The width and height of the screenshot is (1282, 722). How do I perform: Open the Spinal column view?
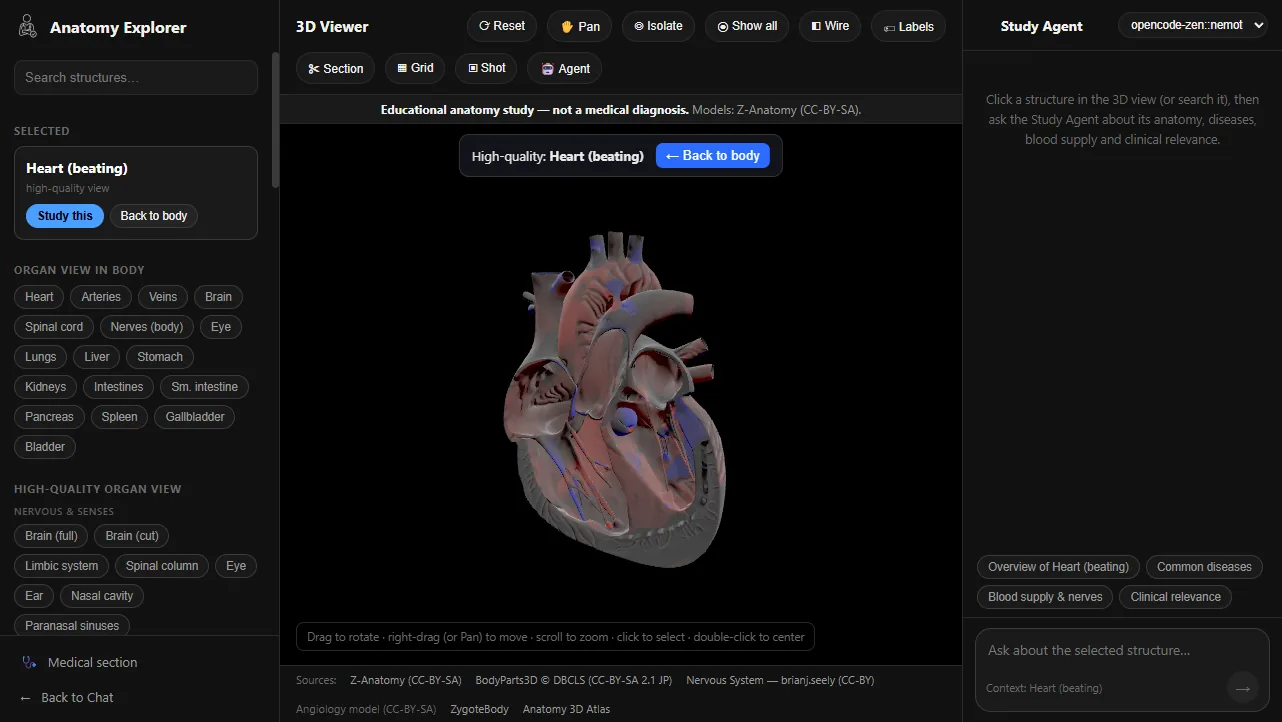click(162, 566)
